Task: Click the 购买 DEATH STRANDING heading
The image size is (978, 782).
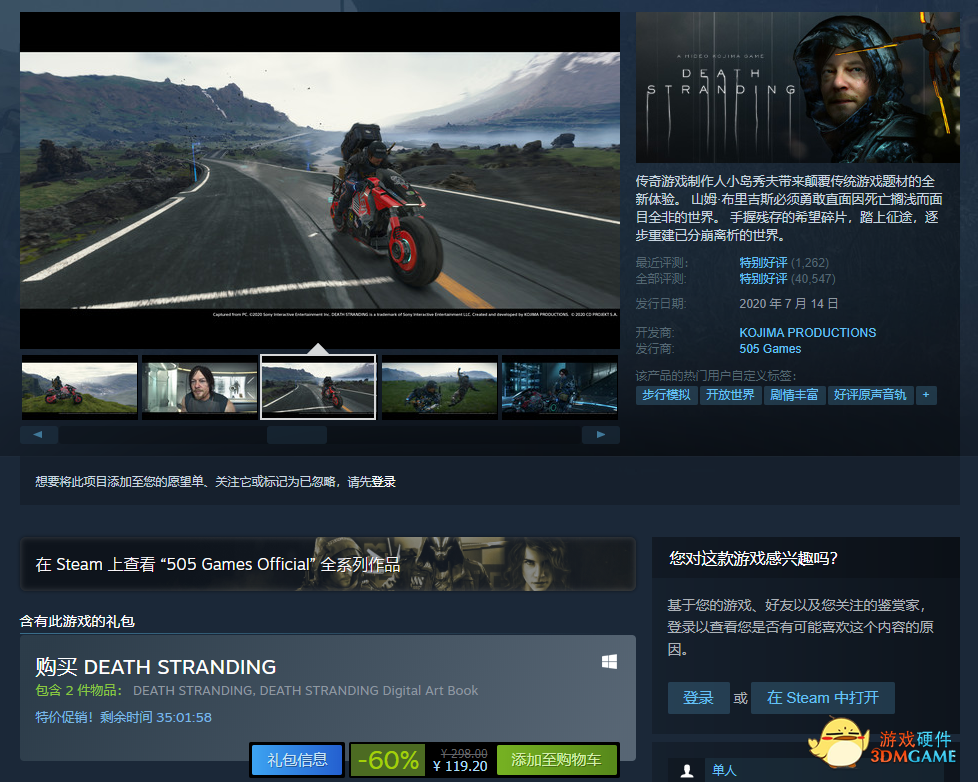Action: pyautogui.click(x=155, y=667)
